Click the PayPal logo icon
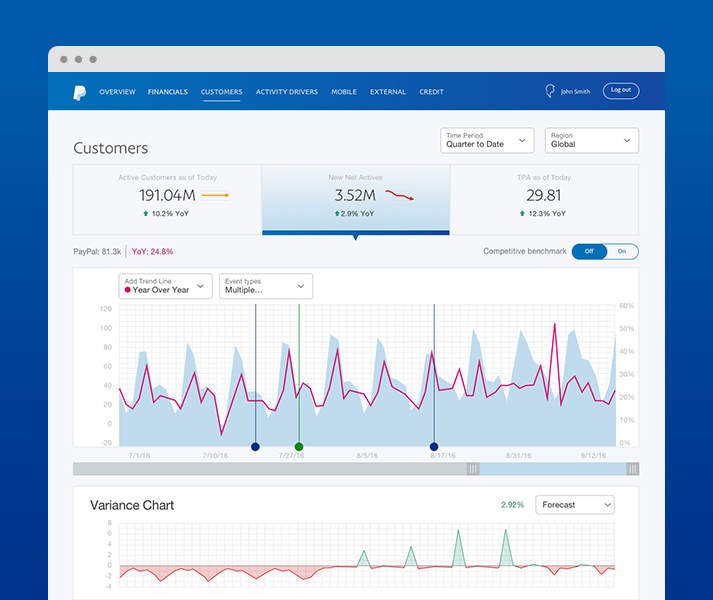This screenshot has height=600, width=713. [x=79, y=92]
